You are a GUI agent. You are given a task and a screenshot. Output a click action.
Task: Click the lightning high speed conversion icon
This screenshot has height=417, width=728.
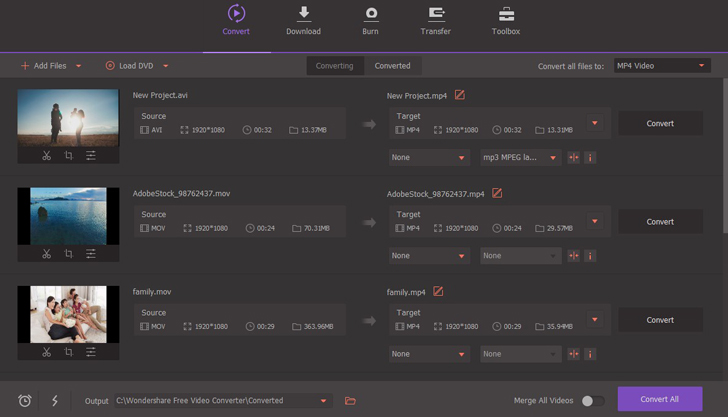[x=55, y=401]
